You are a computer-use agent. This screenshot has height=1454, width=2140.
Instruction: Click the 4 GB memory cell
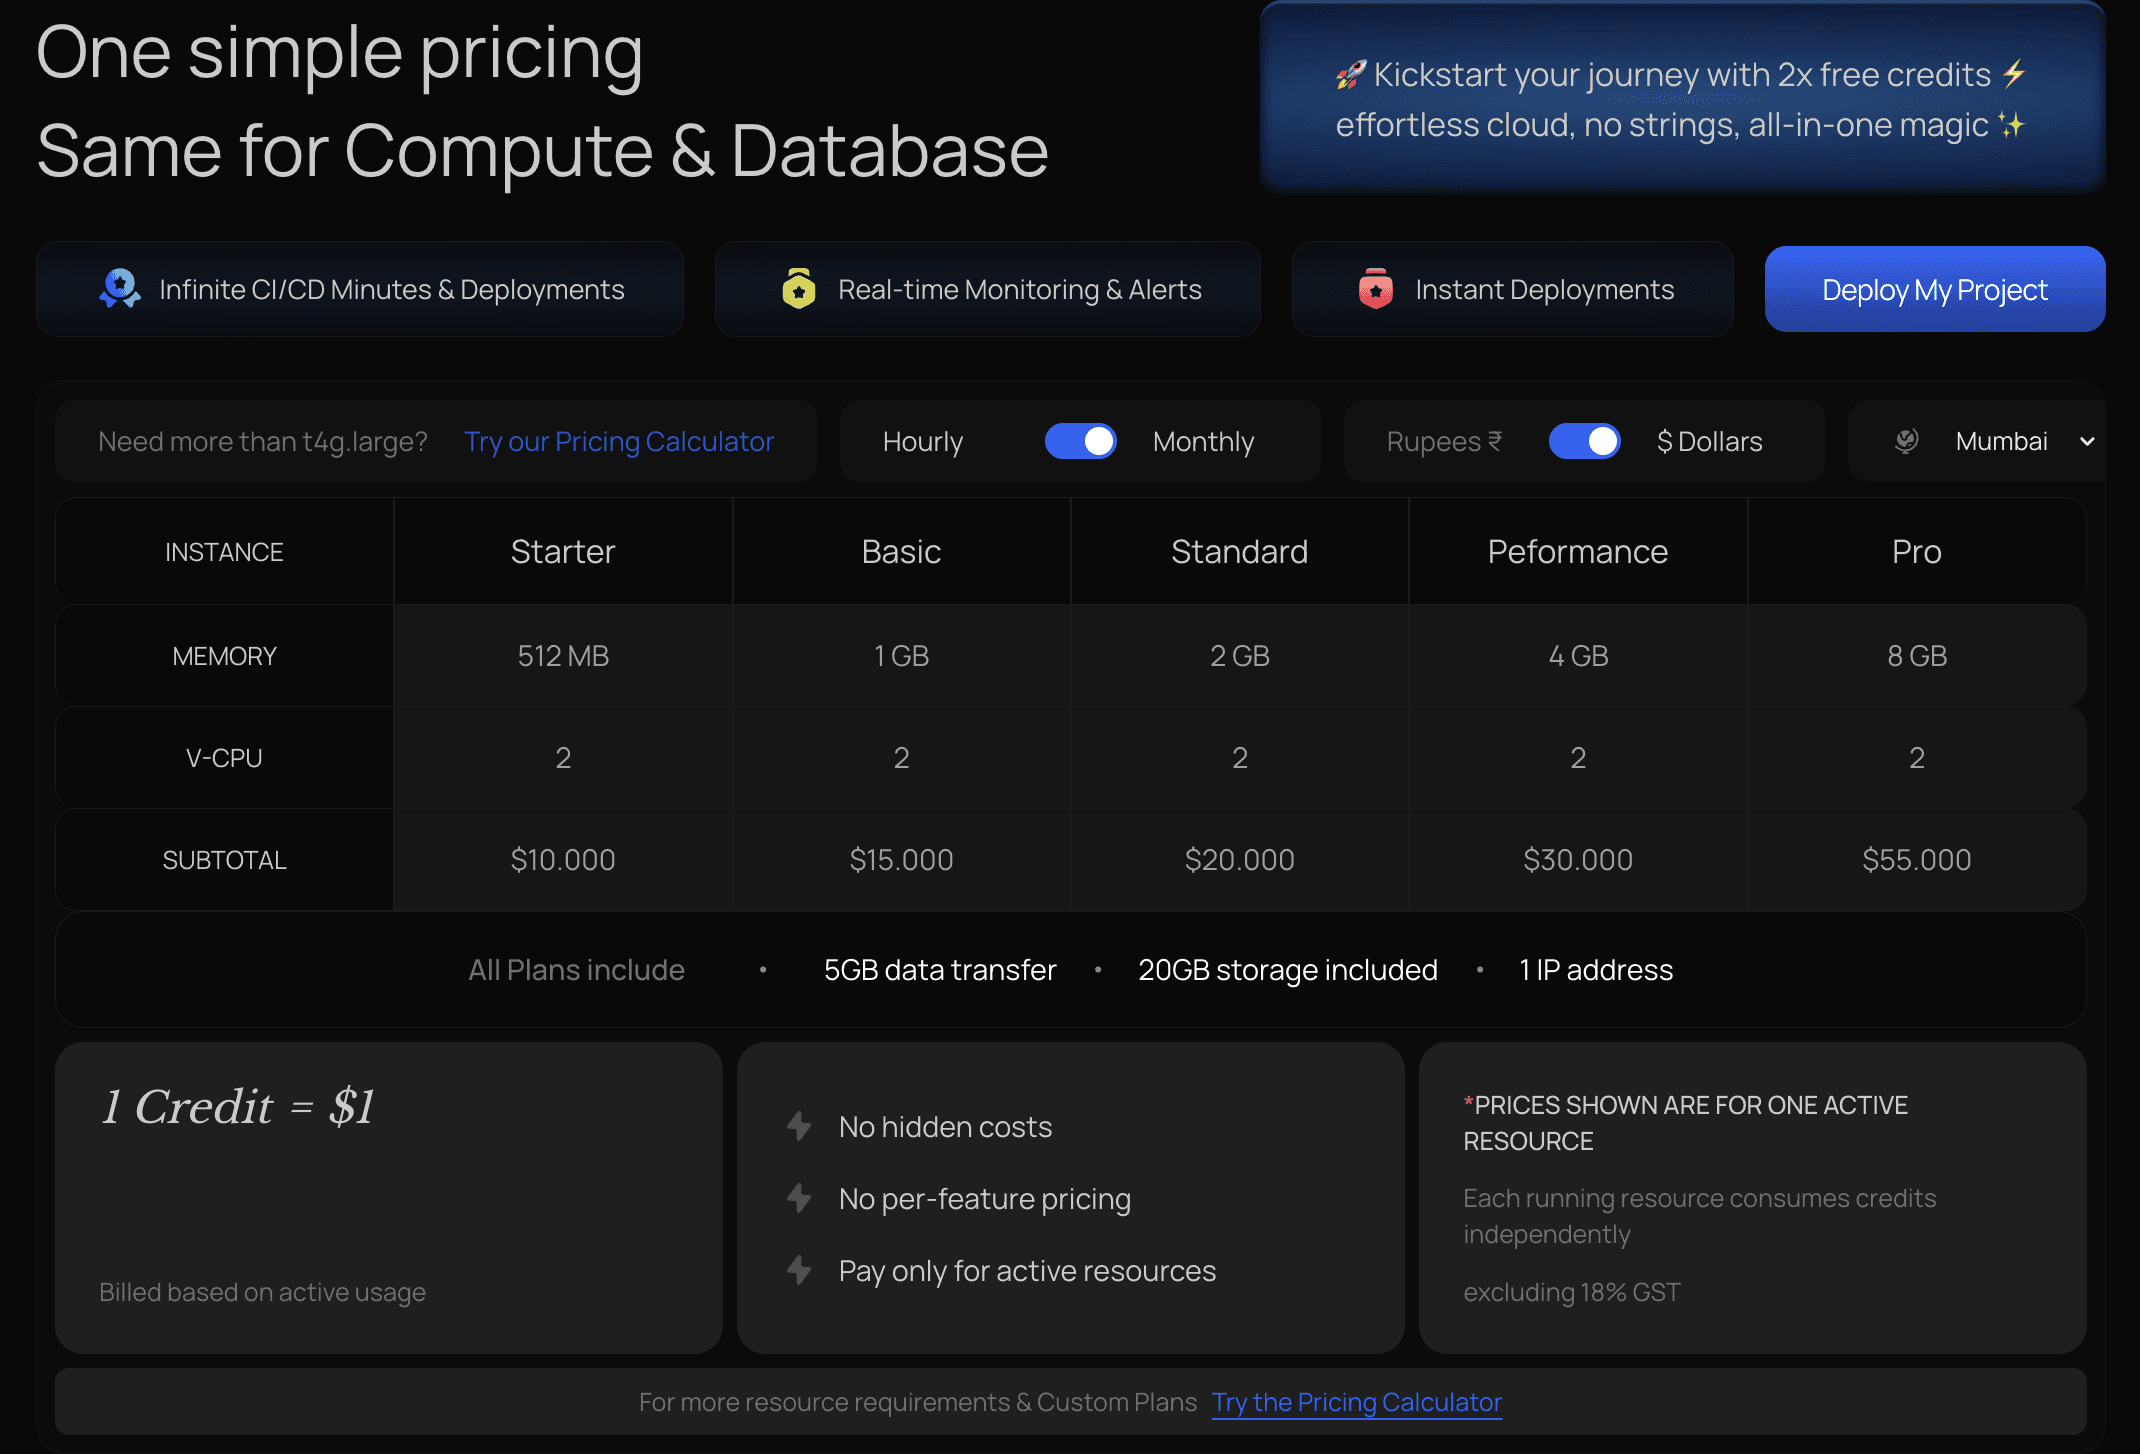coord(1578,656)
